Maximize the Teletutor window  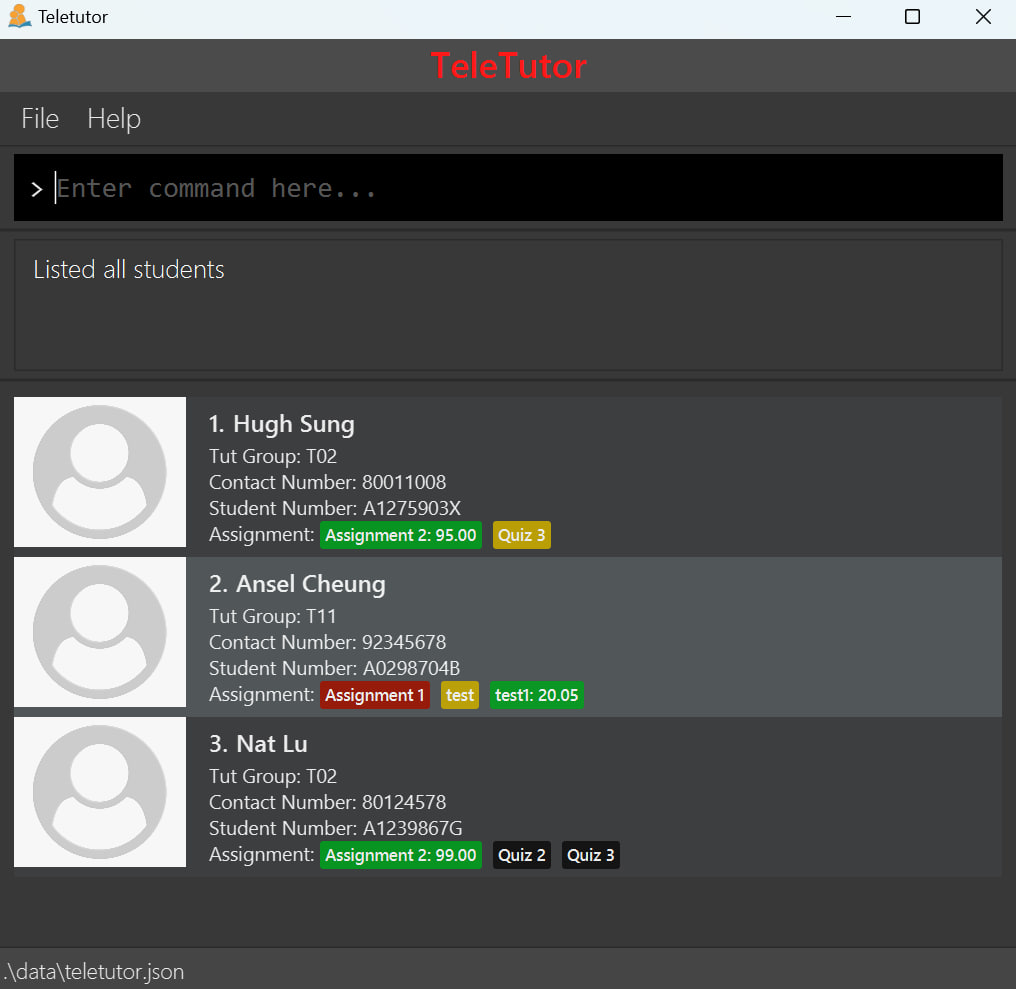pyautogui.click(x=912, y=17)
